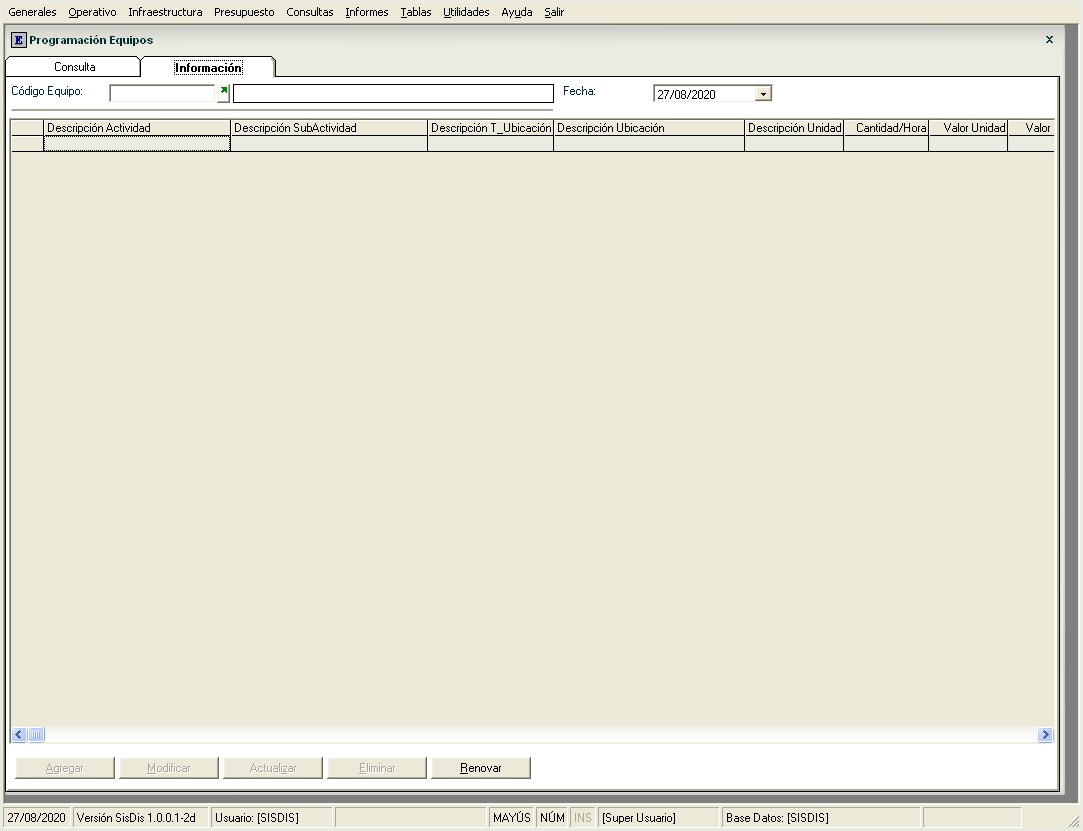Open the Infraestructura menu

165,12
